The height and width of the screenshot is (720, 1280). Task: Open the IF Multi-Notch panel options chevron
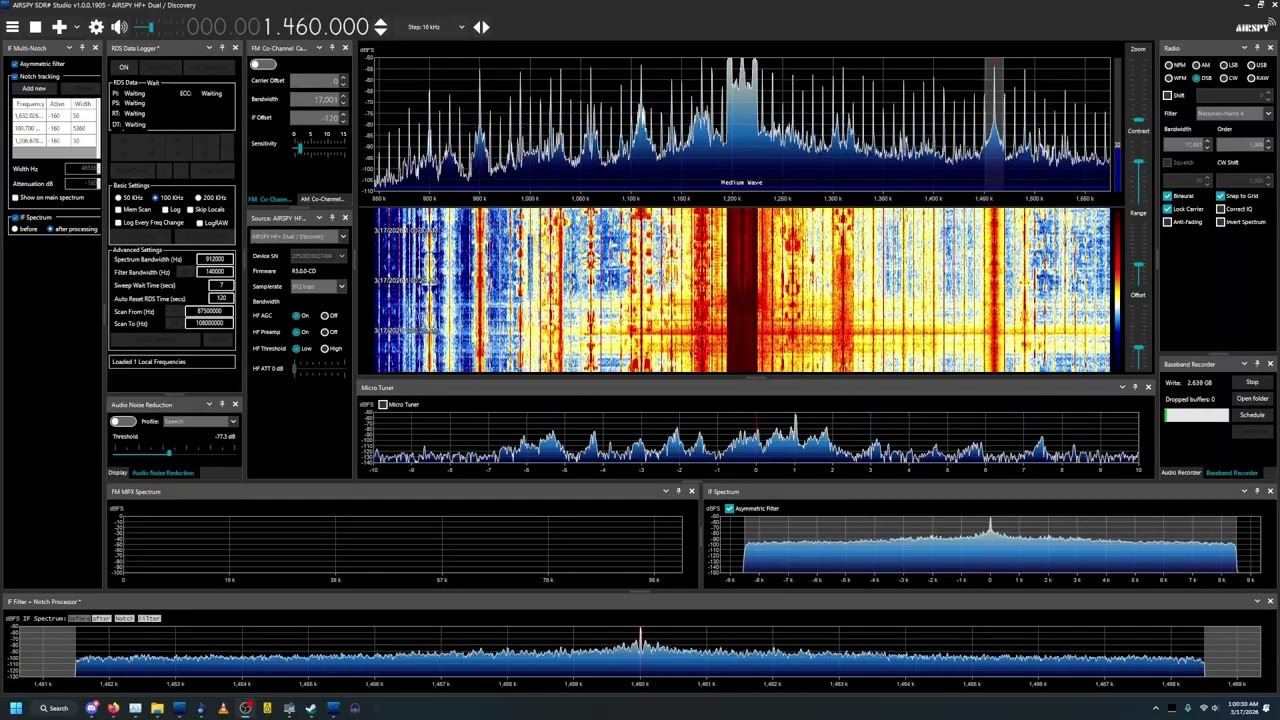69,48
